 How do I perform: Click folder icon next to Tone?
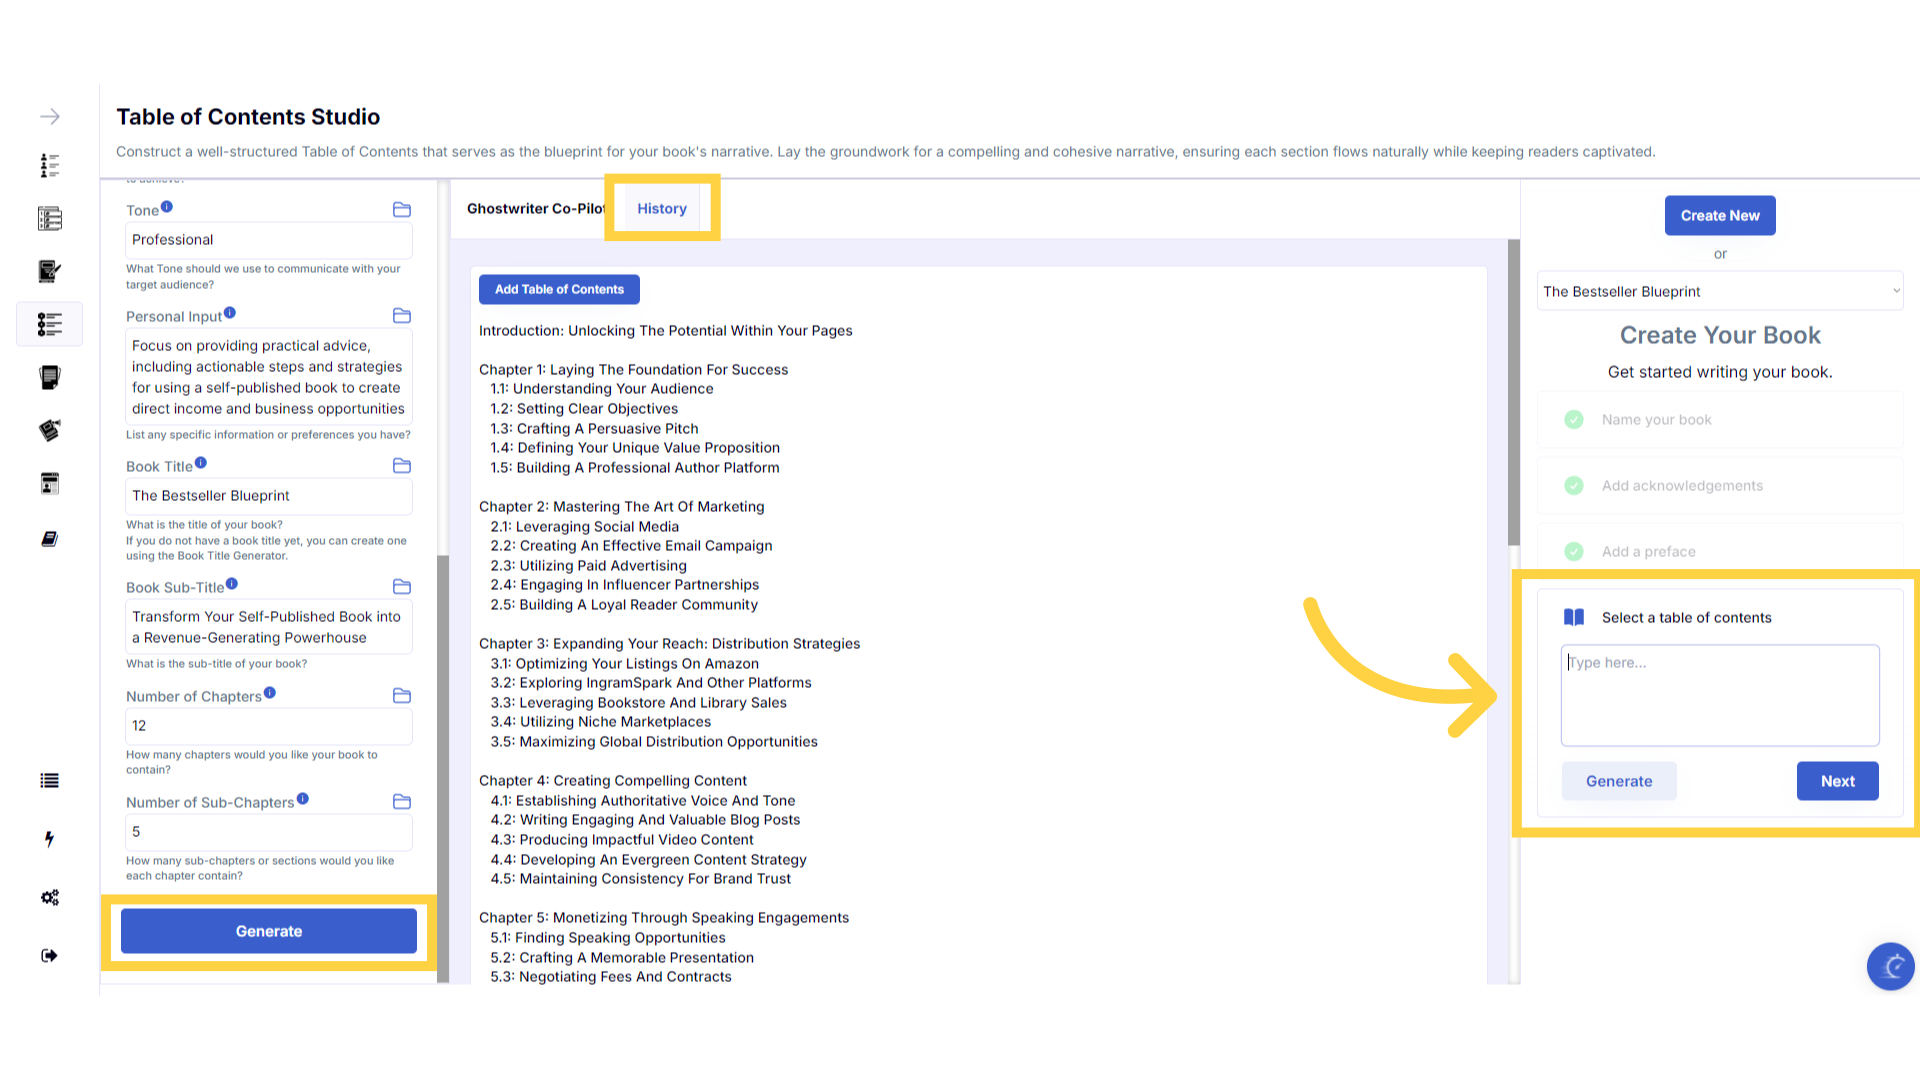[x=402, y=210]
